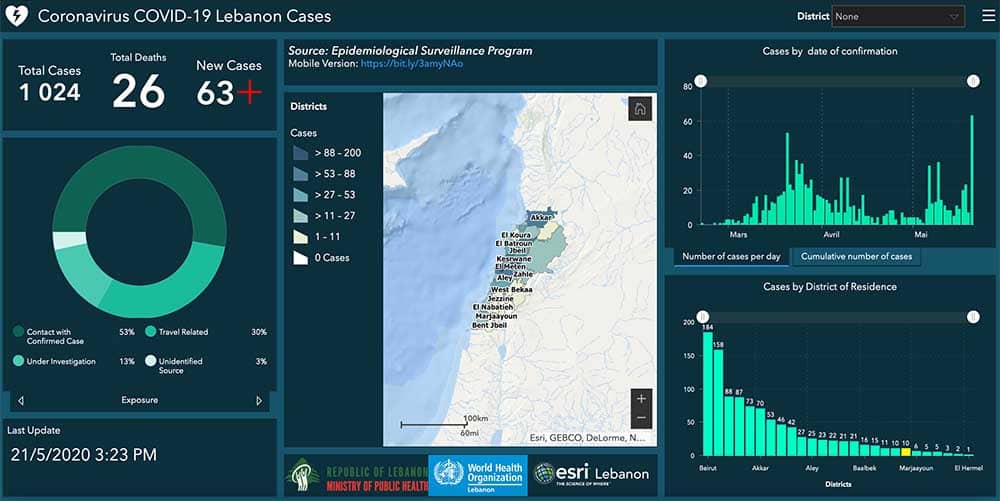Open the hamburger menu in header
Image resolution: width=1000 pixels, height=501 pixels.
pos(987,16)
